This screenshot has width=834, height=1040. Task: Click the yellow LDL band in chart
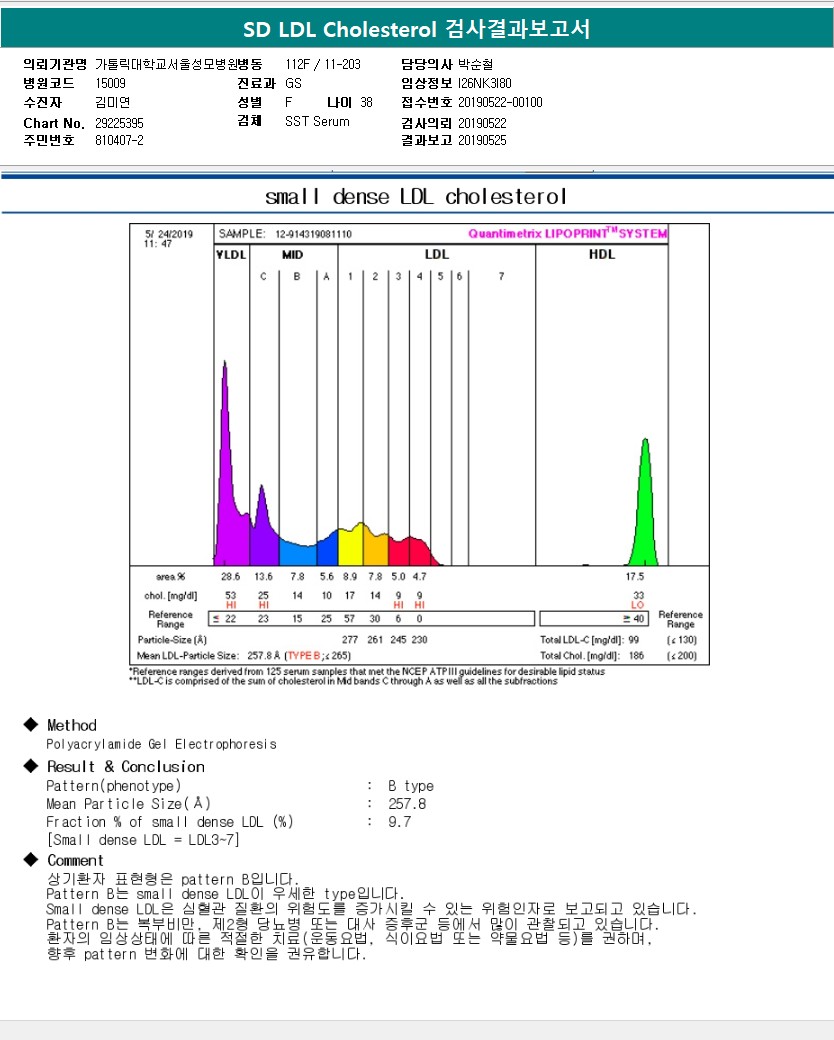[x=350, y=545]
